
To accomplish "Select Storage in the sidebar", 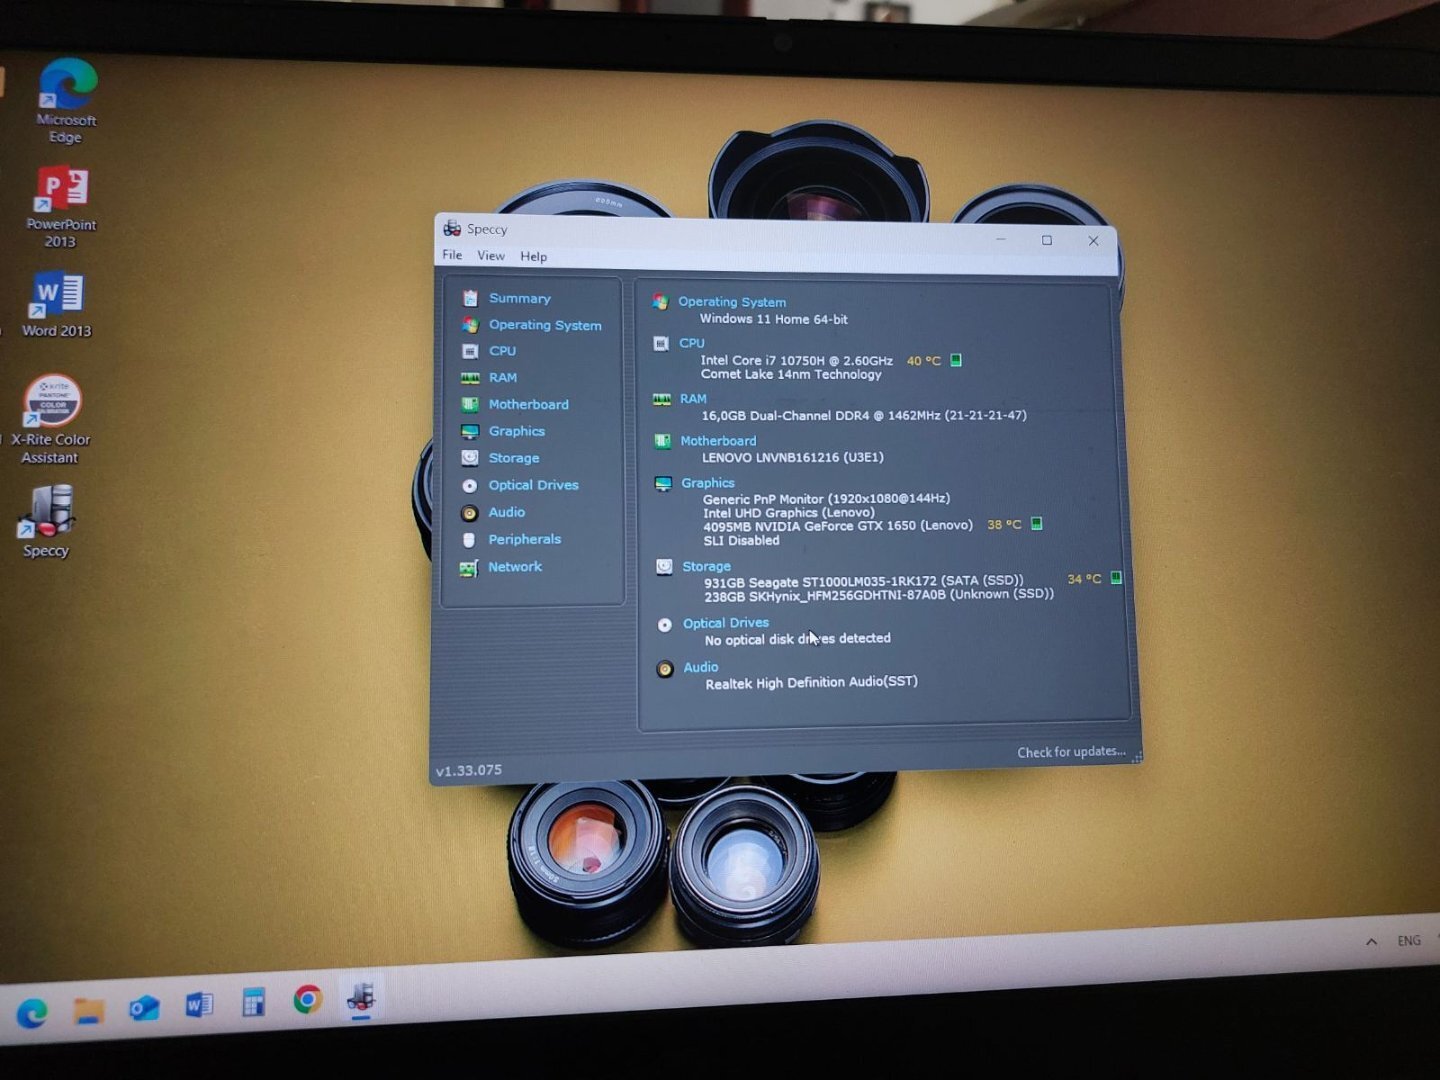I will tap(513, 458).
